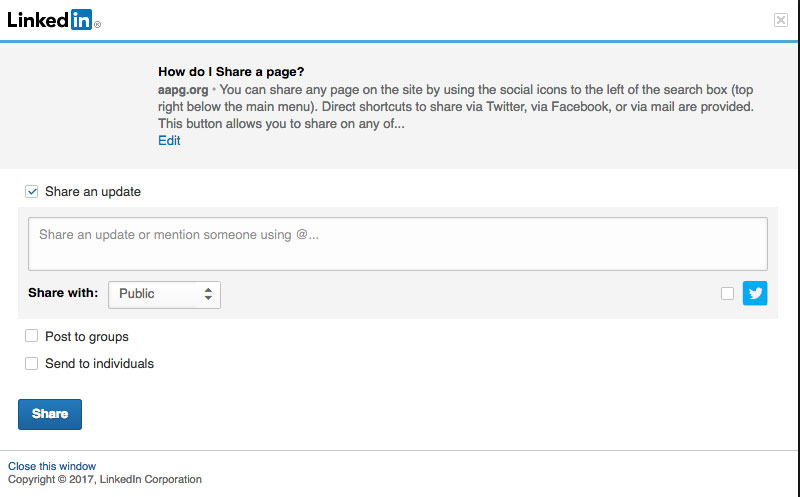Image resolution: width=800 pixels, height=497 pixels.
Task: Click the Send to individuals label
Action: point(99,364)
